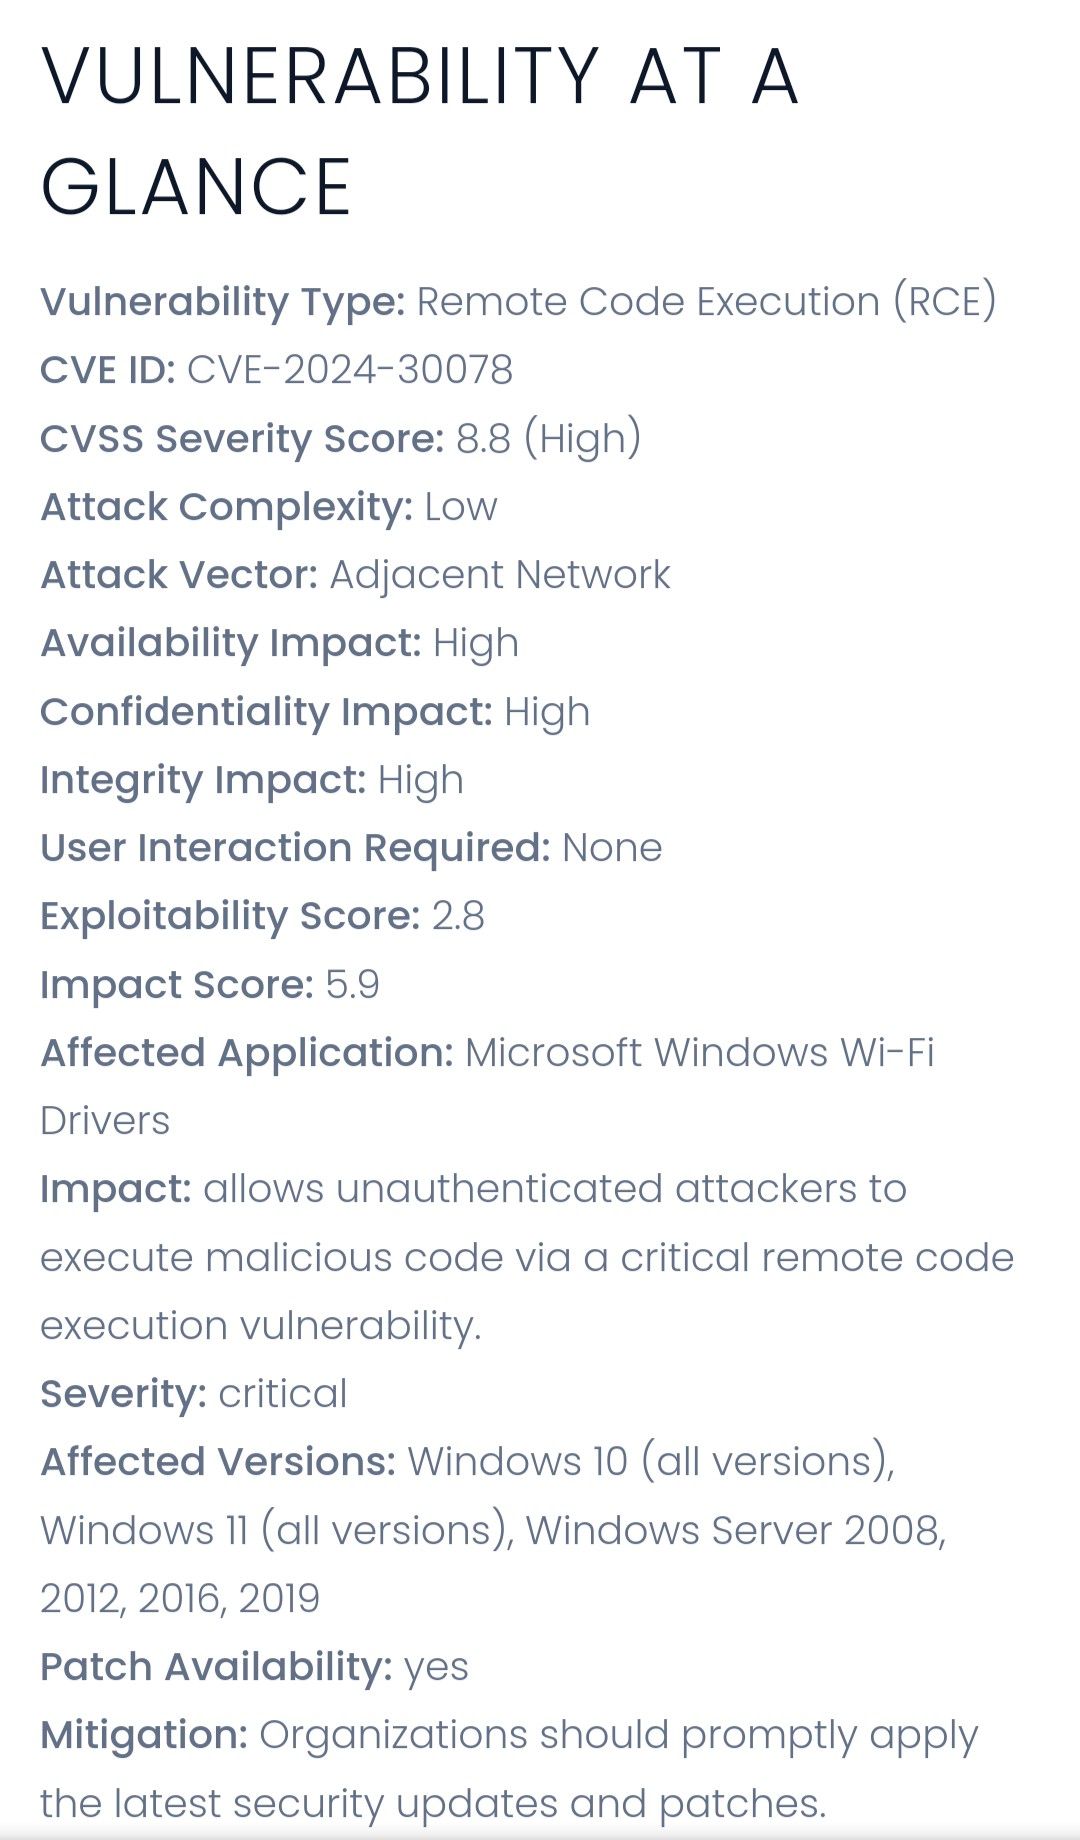Click the CVSS Severity Score value 8.8 (High)
This screenshot has width=1080, height=1840.
(548, 439)
